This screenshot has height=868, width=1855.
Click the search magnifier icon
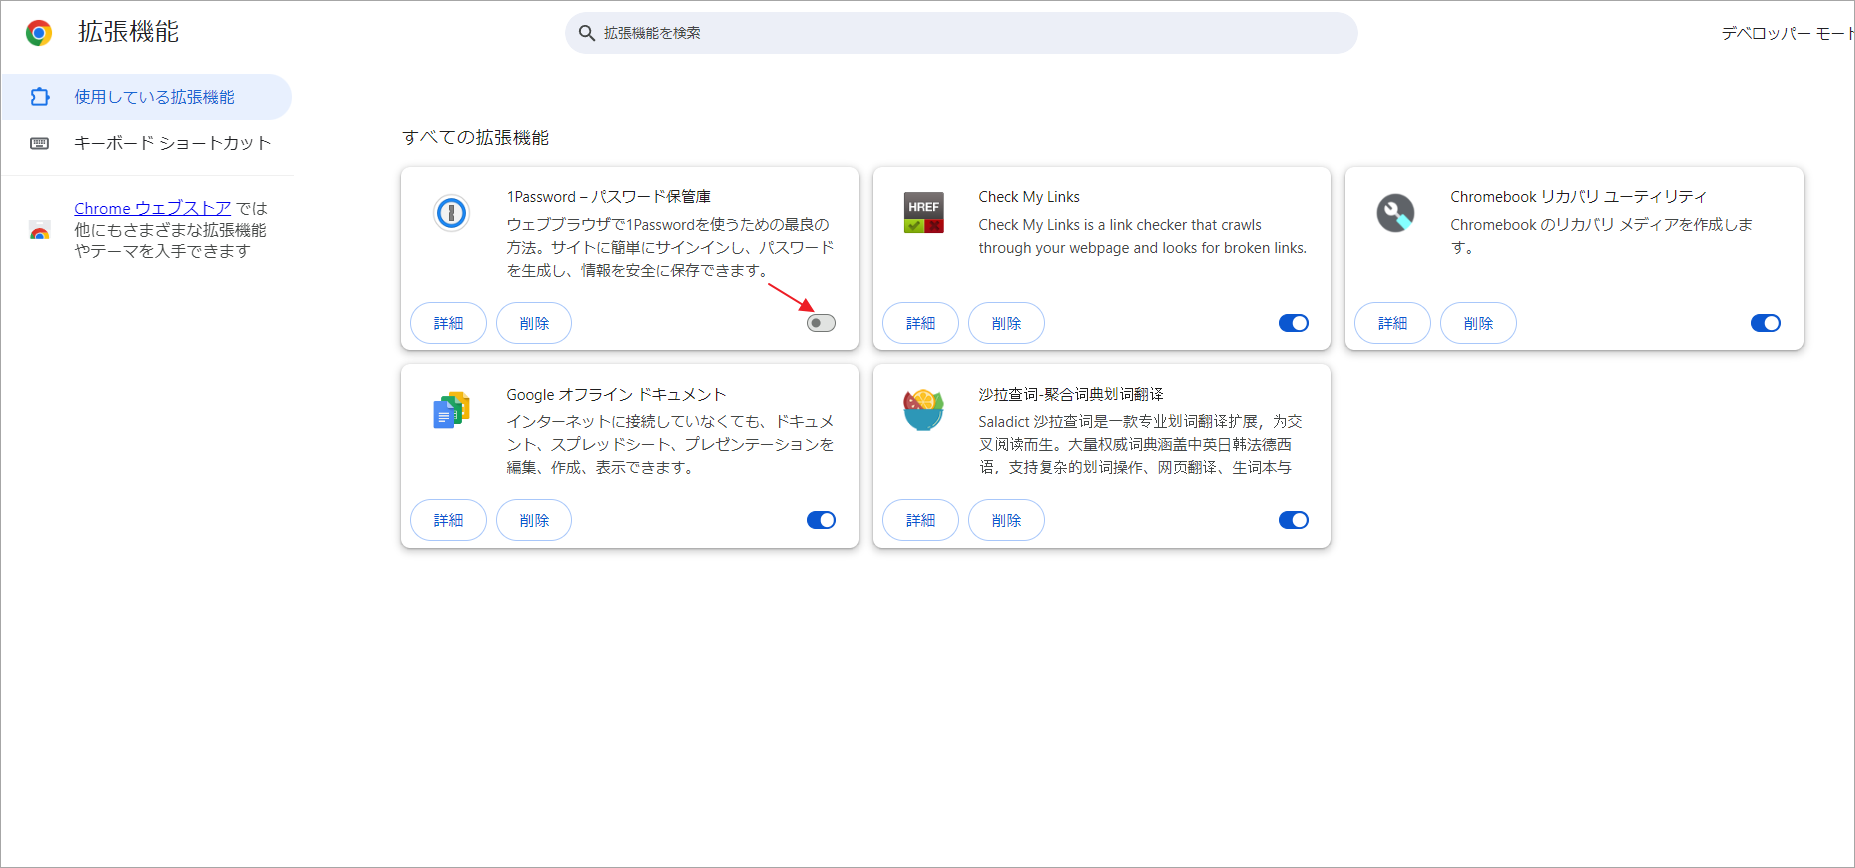[x=587, y=33]
